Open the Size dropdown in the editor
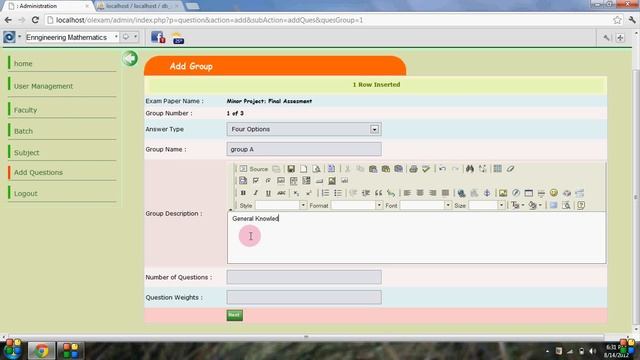The height and width of the screenshot is (360, 640). click(x=487, y=205)
